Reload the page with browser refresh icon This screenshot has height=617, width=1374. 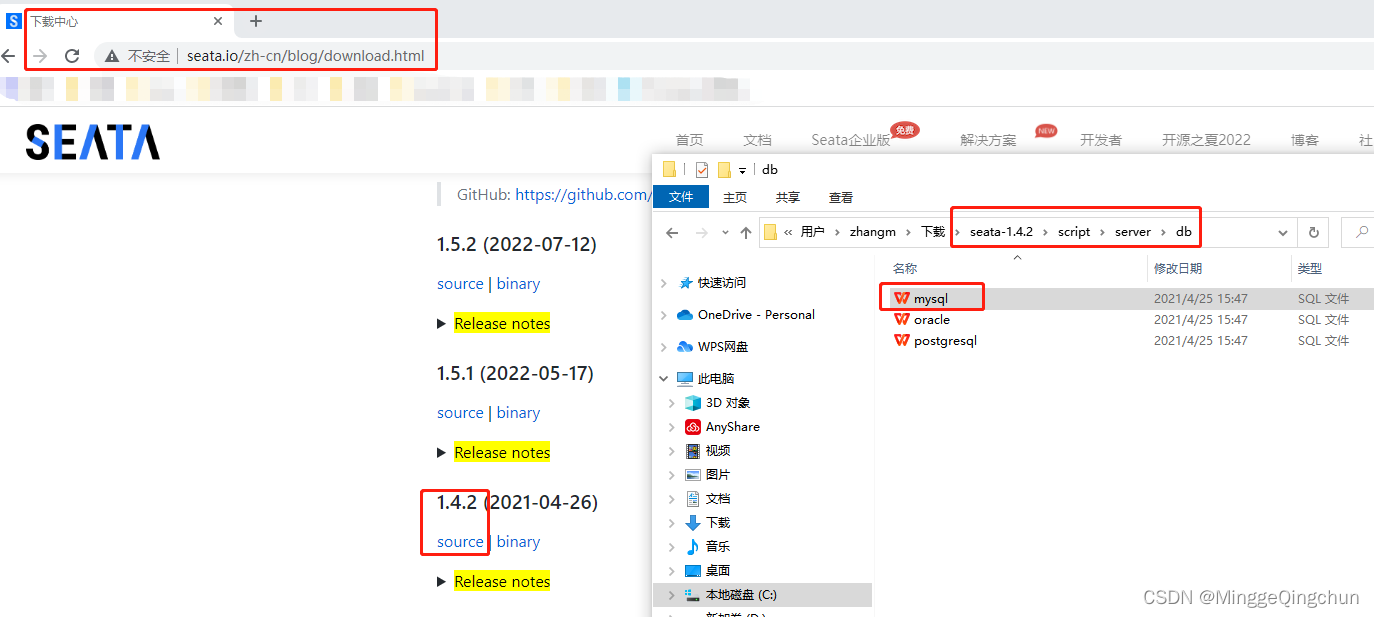tap(72, 56)
